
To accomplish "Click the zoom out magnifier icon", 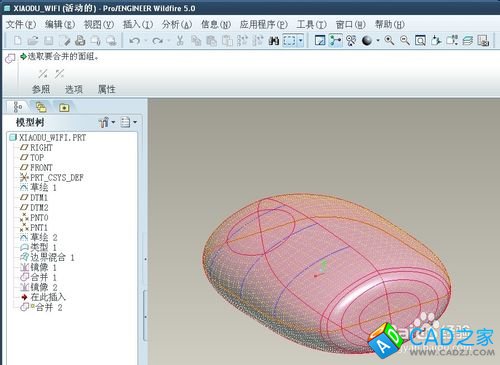I will point(405,41).
